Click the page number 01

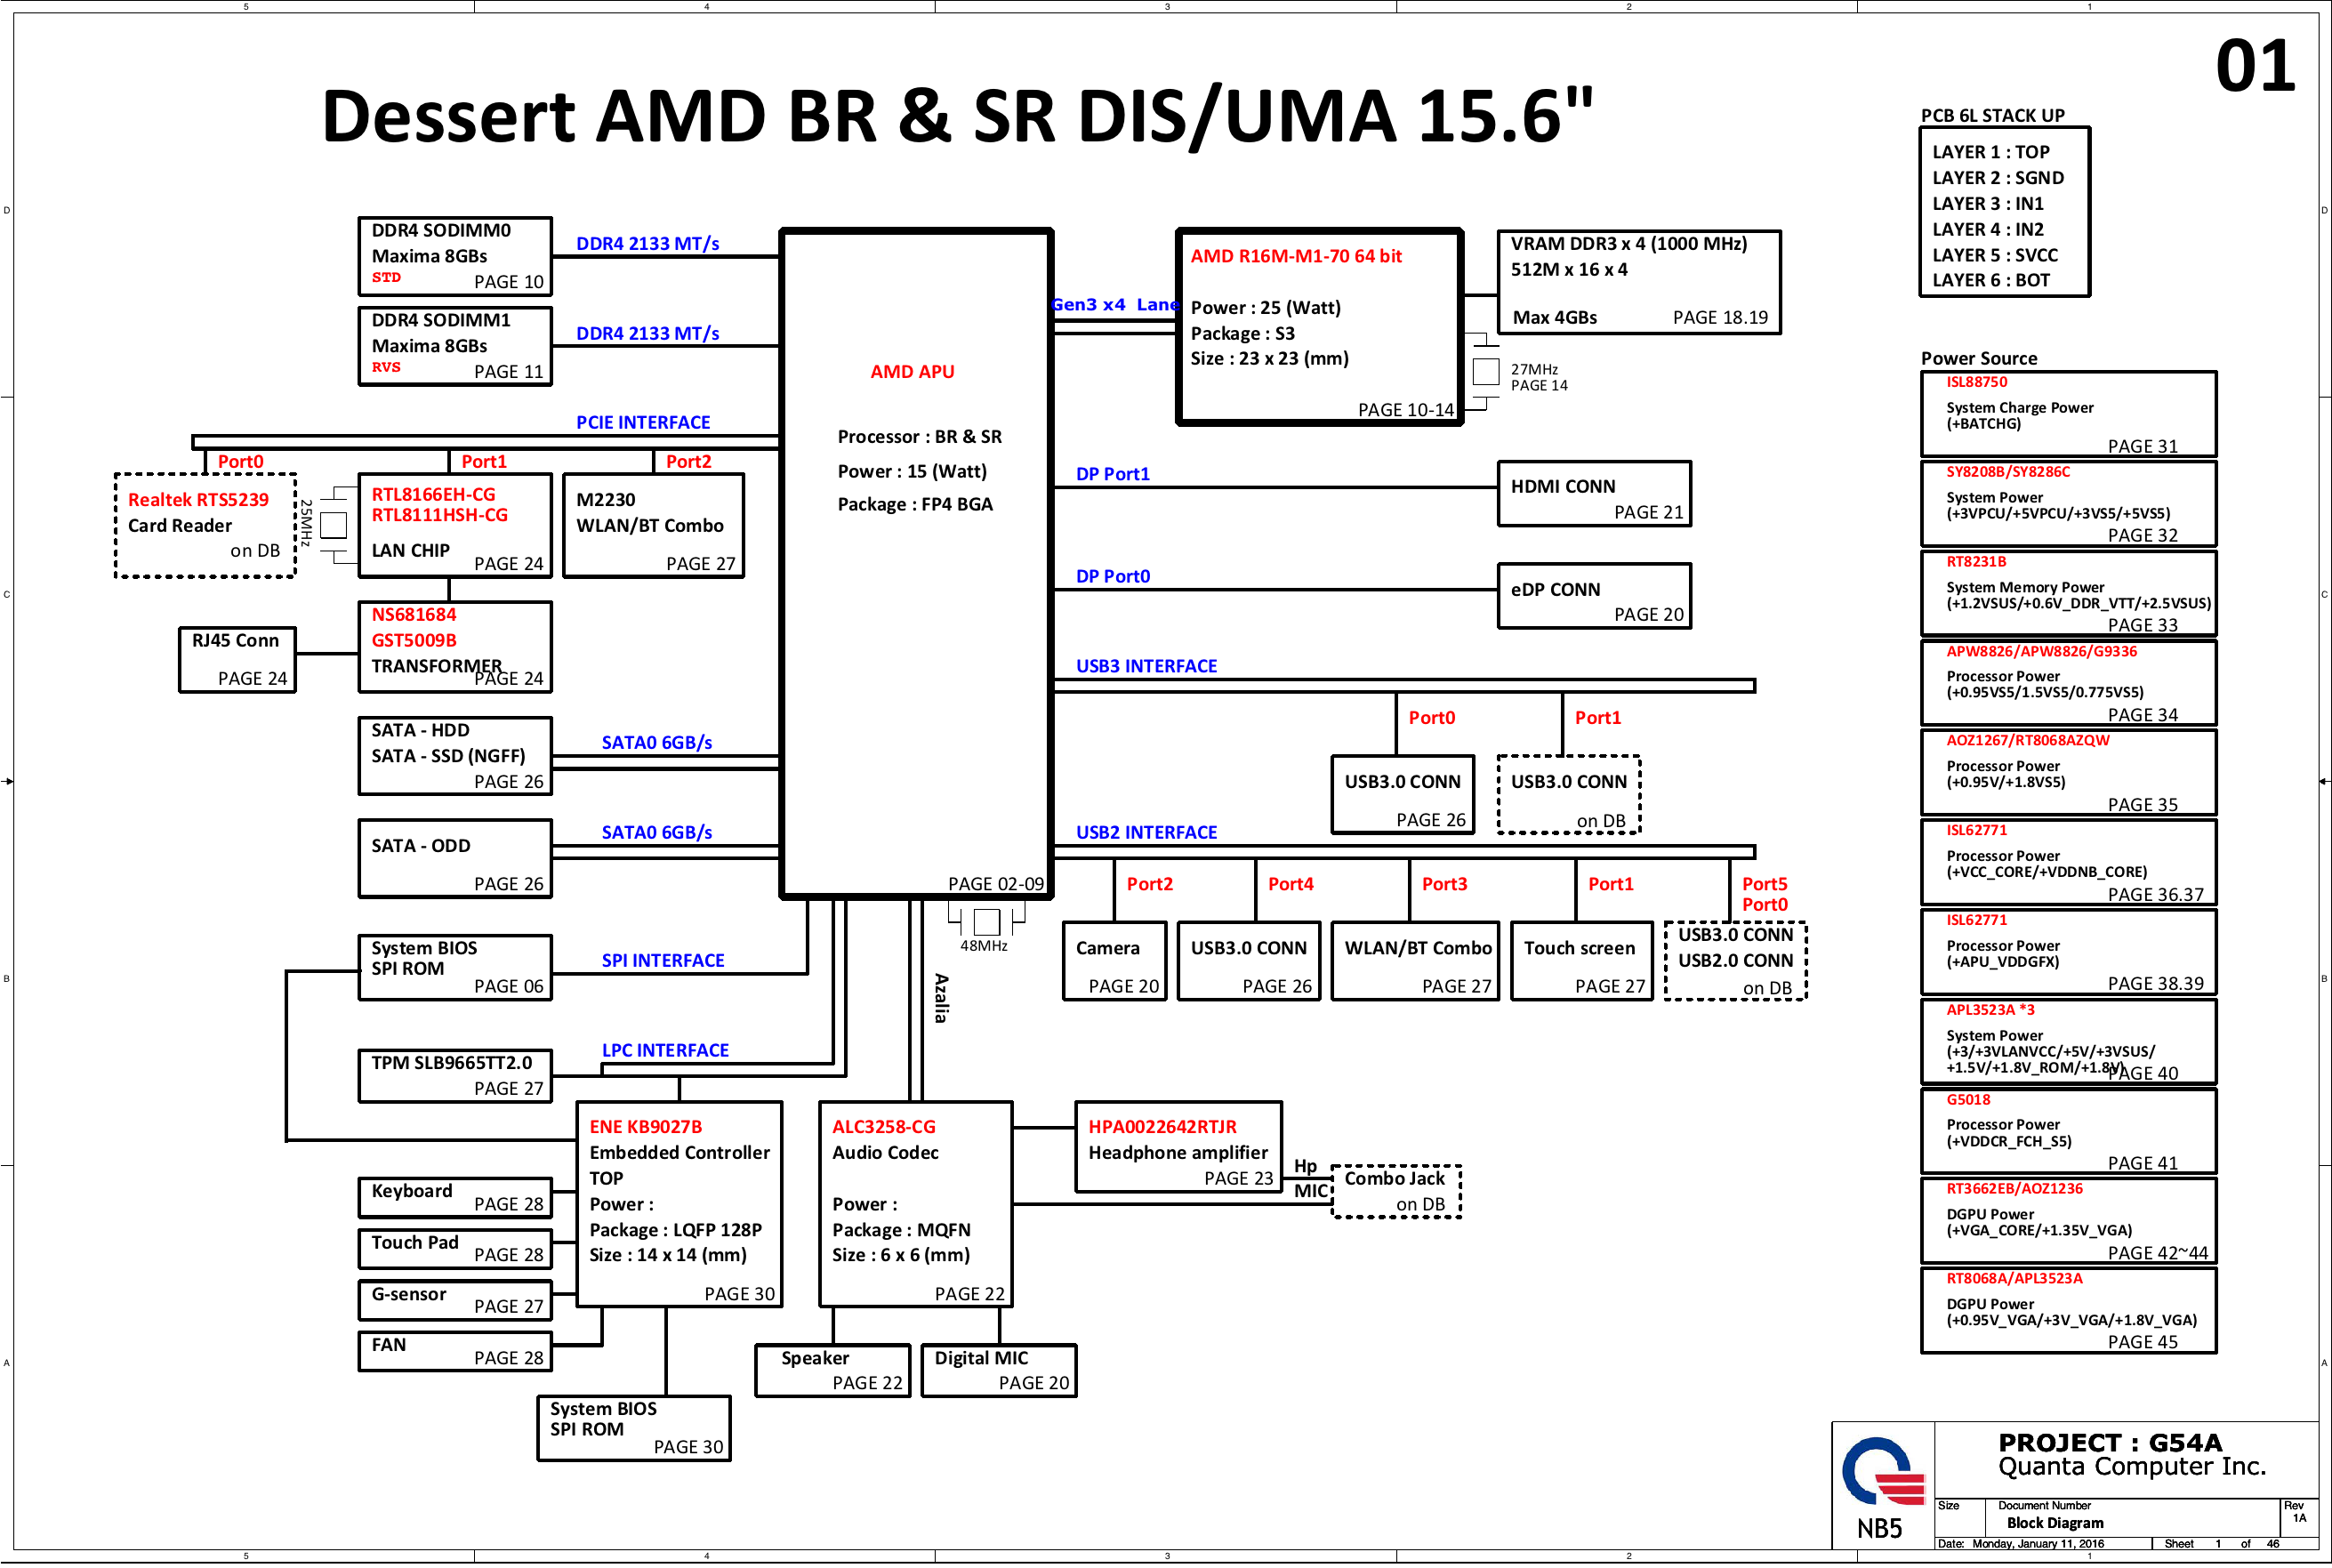[x=2255, y=67]
